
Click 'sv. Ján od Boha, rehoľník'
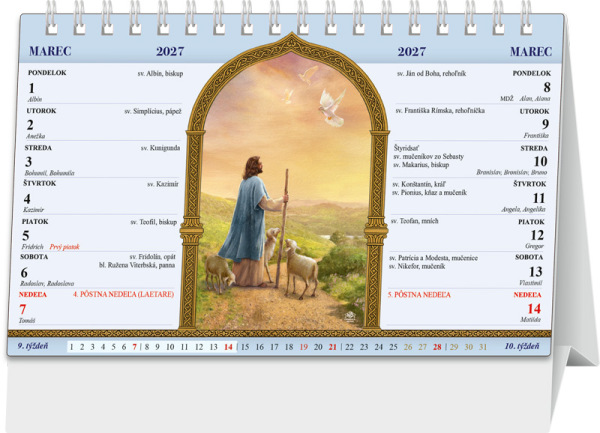[x=432, y=73]
